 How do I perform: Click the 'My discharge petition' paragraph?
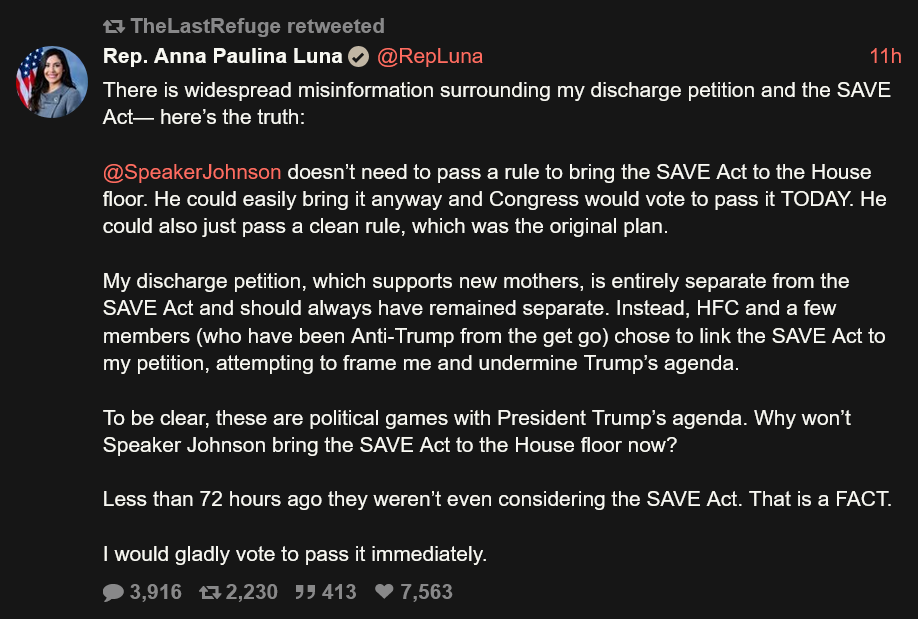494,322
